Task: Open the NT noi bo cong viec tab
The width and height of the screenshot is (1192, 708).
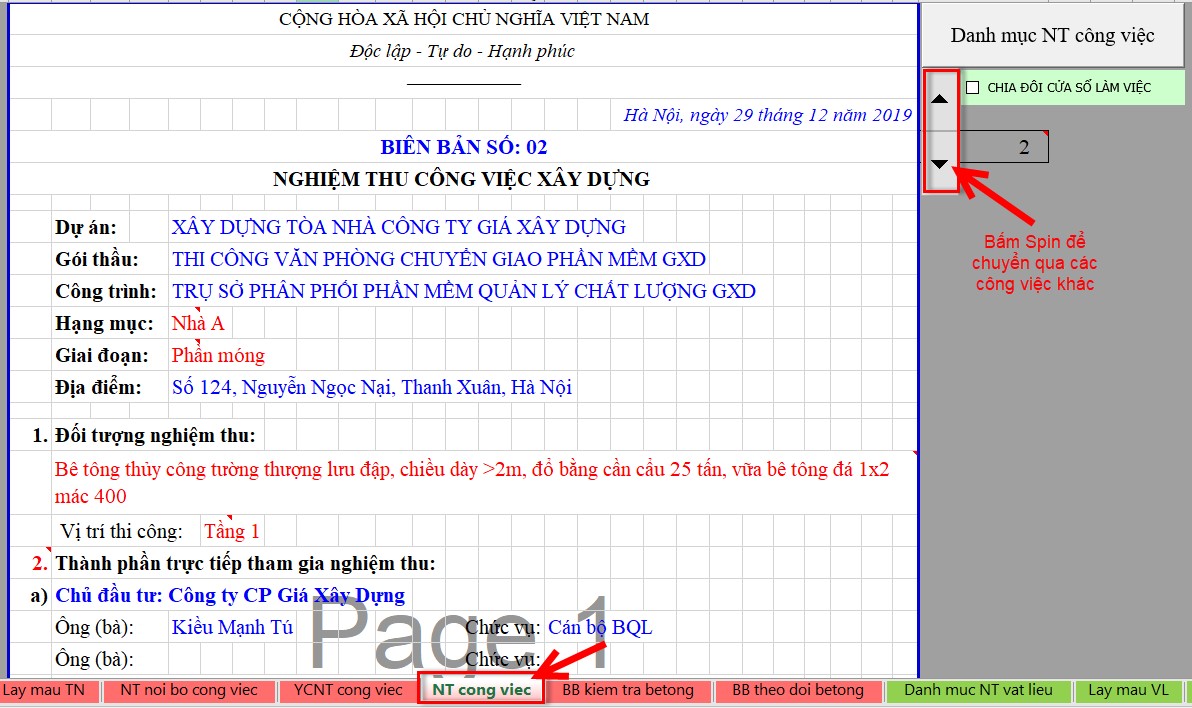Action: pyautogui.click(x=189, y=690)
